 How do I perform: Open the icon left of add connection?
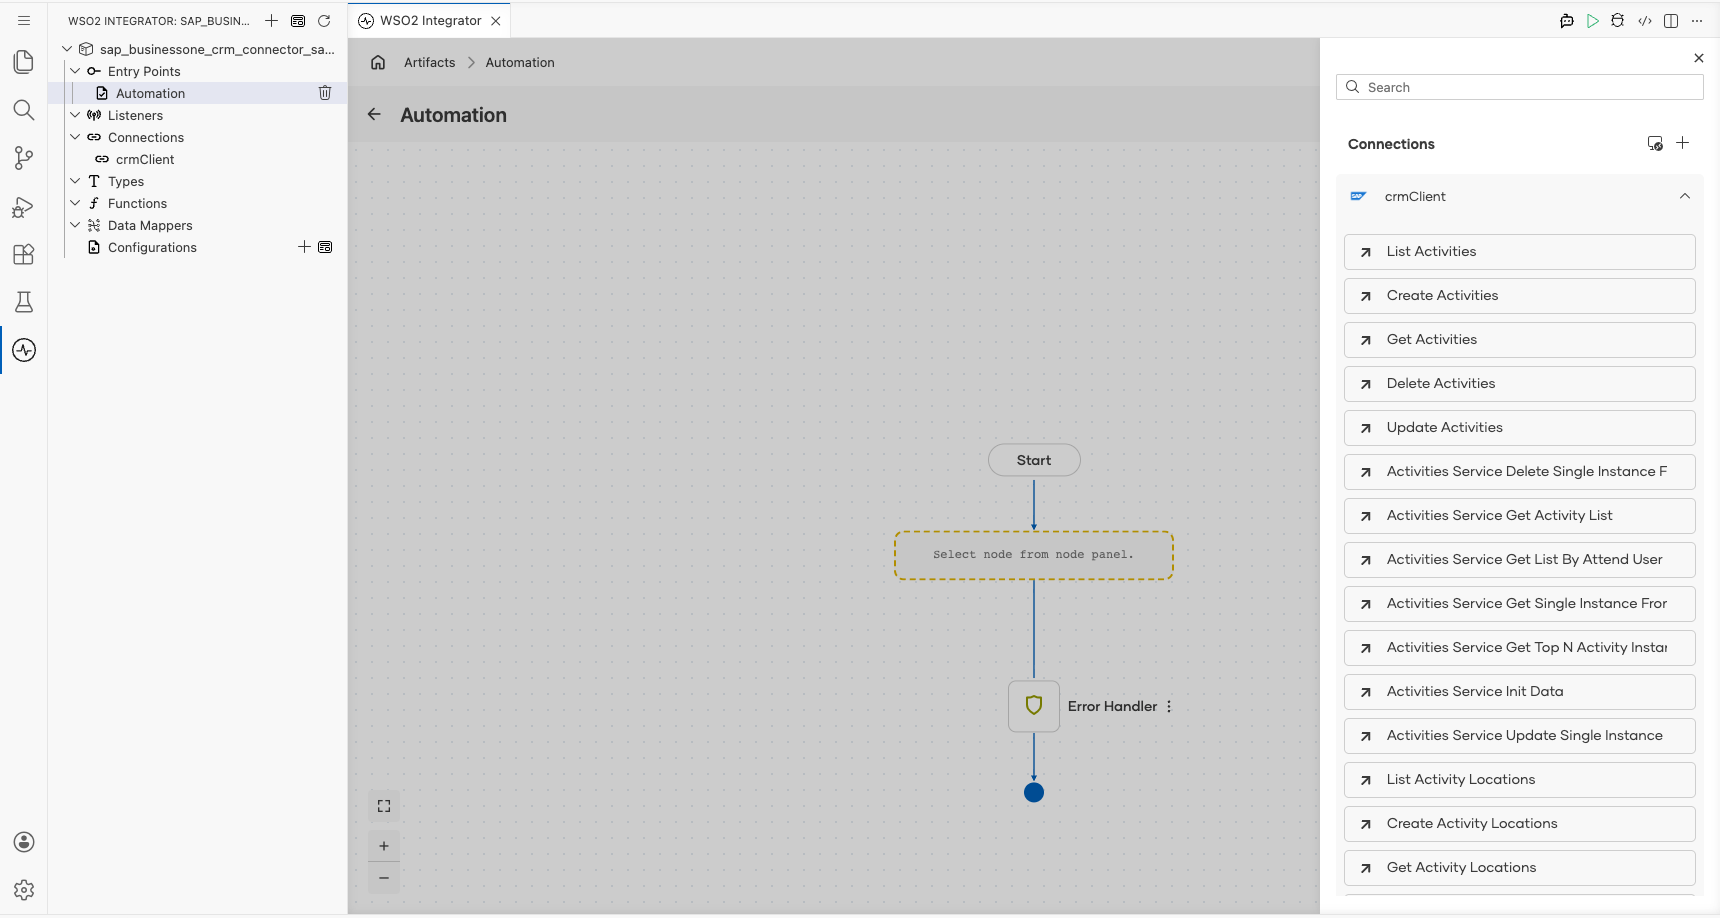click(x=1655, y=143)
